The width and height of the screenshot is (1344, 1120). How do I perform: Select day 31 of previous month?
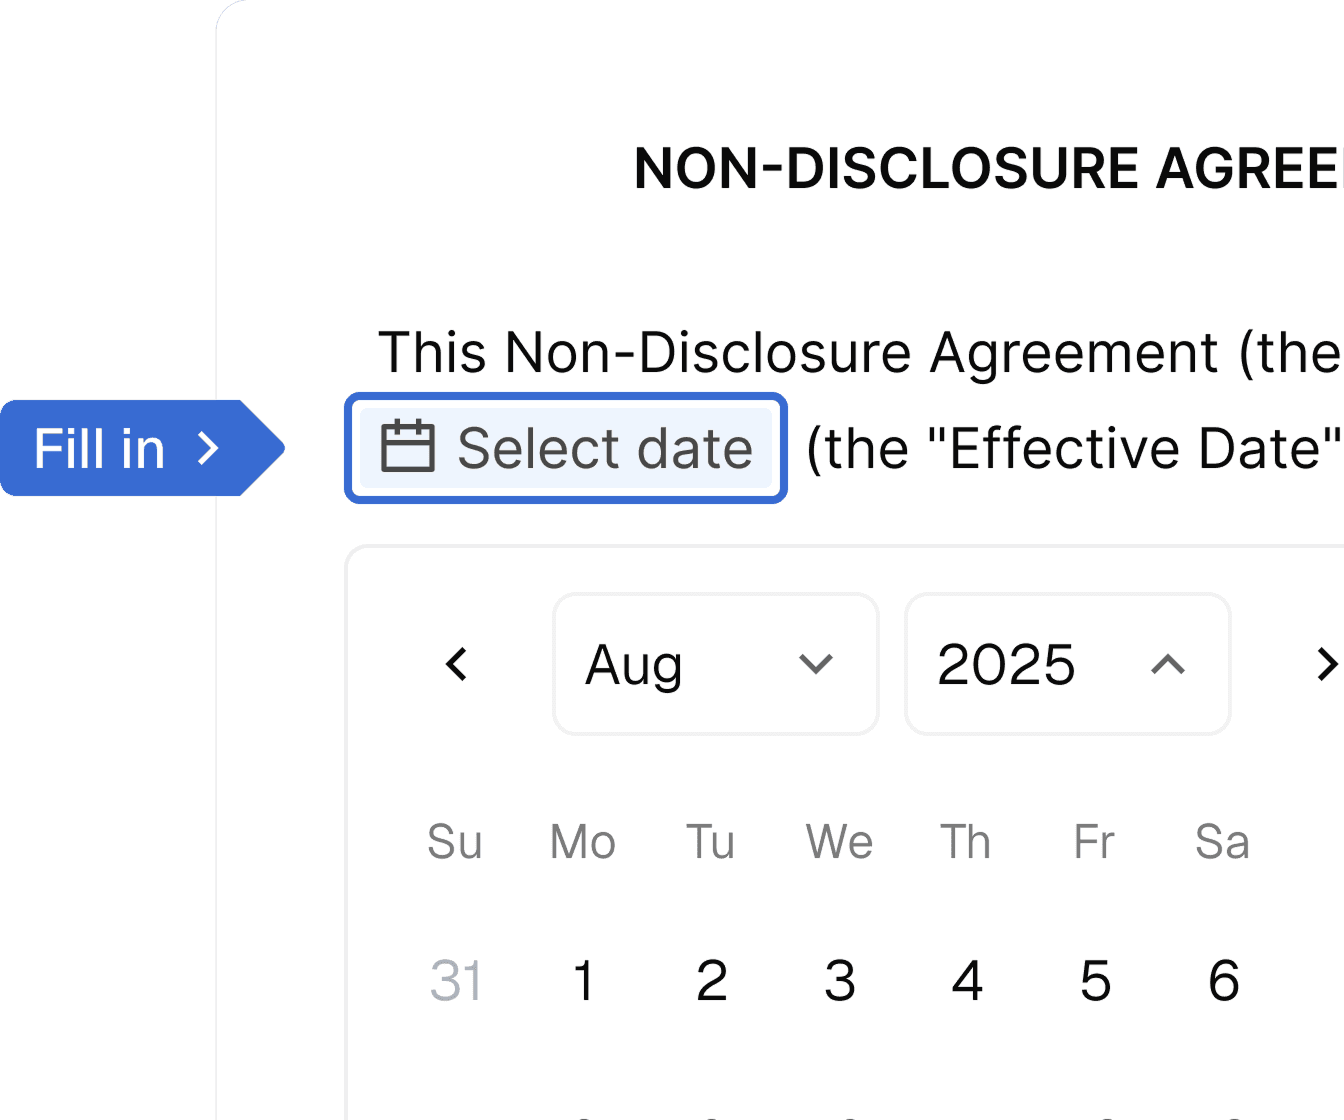pyautogui.click(x=456, y=980)
